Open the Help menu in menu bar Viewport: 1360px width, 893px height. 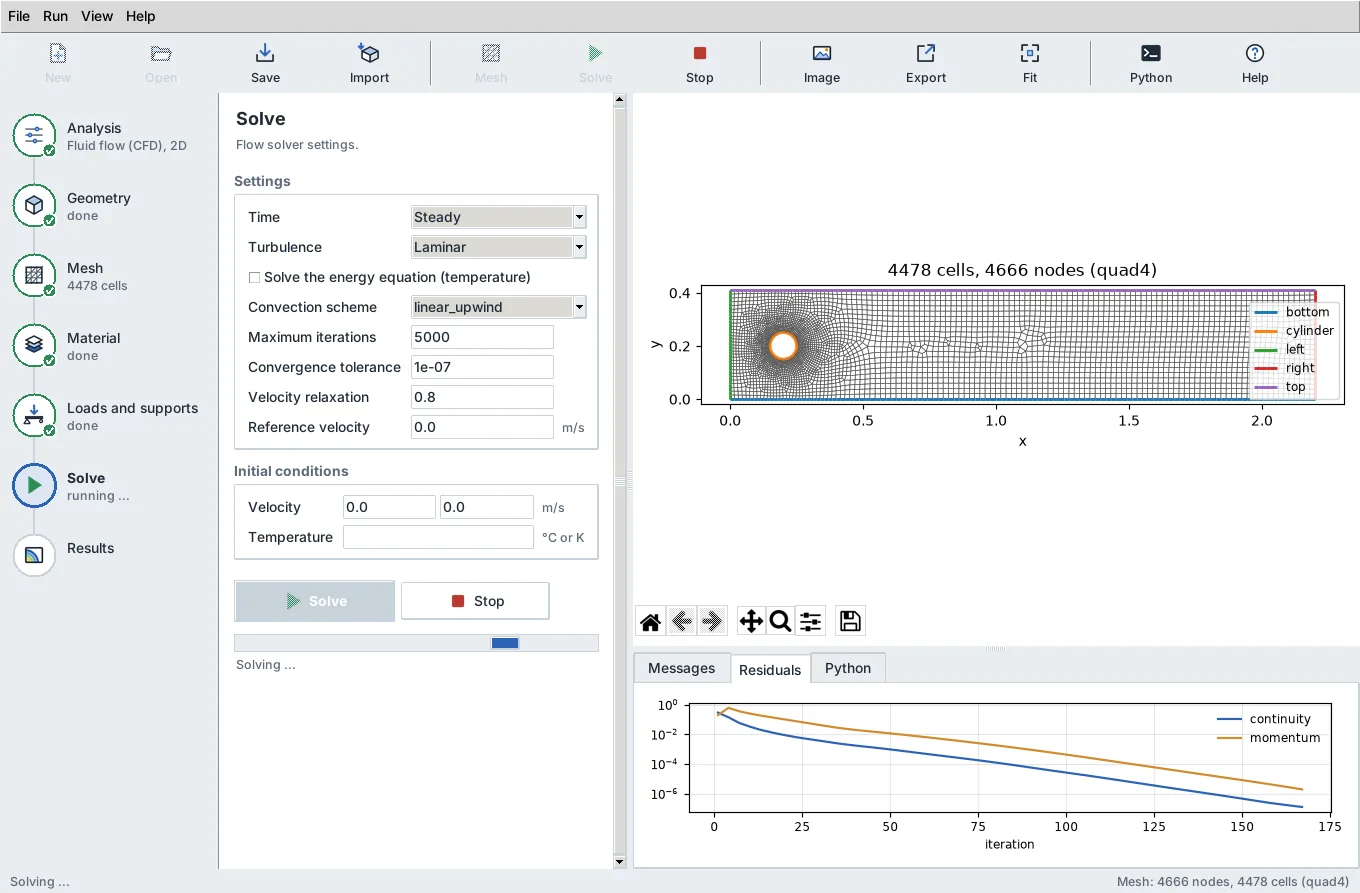141,16
